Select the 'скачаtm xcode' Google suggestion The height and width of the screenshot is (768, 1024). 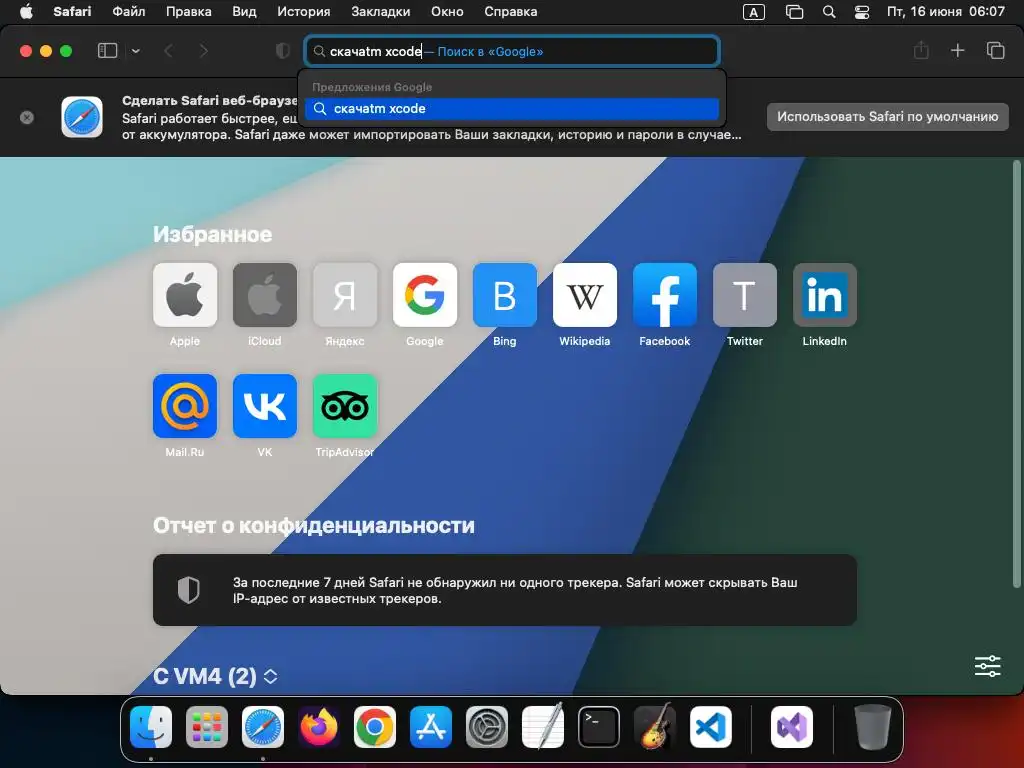tap(511, 109)
